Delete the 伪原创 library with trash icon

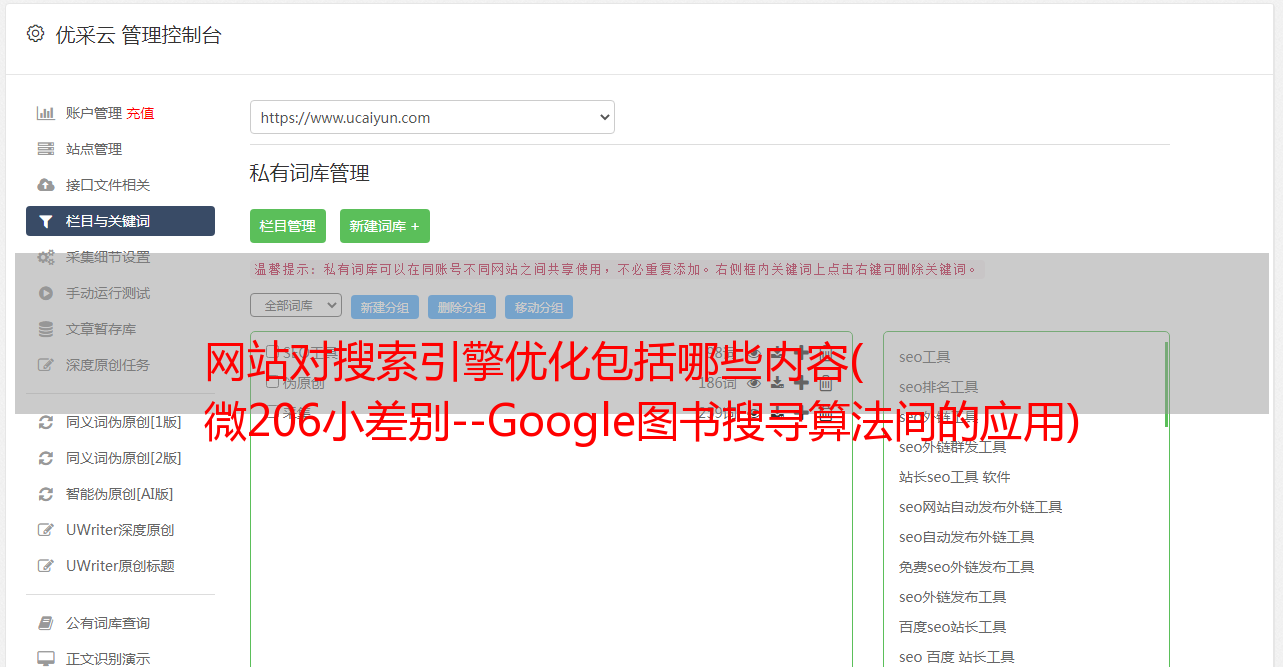pos(826,383)
